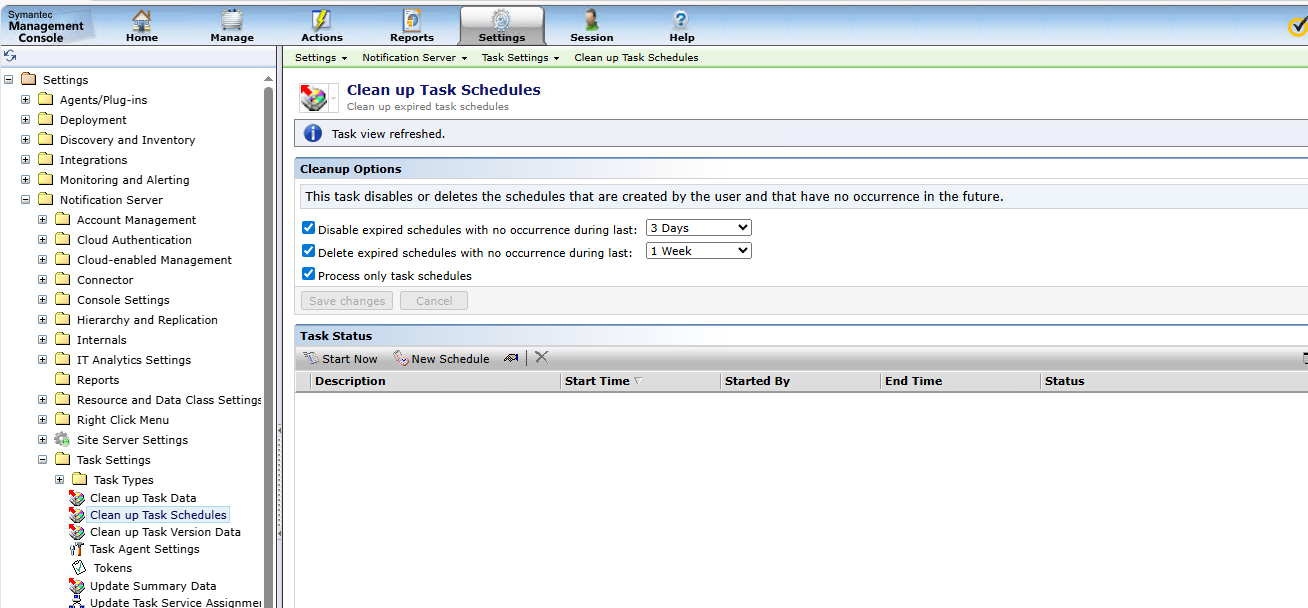The height and width of the screenshot is (608, 1308).
Task: Expand the Deployment folder
Action: [x=26, y=120]
